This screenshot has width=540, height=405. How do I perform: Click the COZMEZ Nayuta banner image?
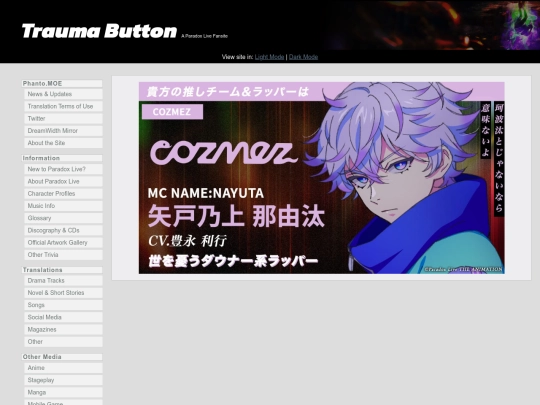tap(322, 178)
